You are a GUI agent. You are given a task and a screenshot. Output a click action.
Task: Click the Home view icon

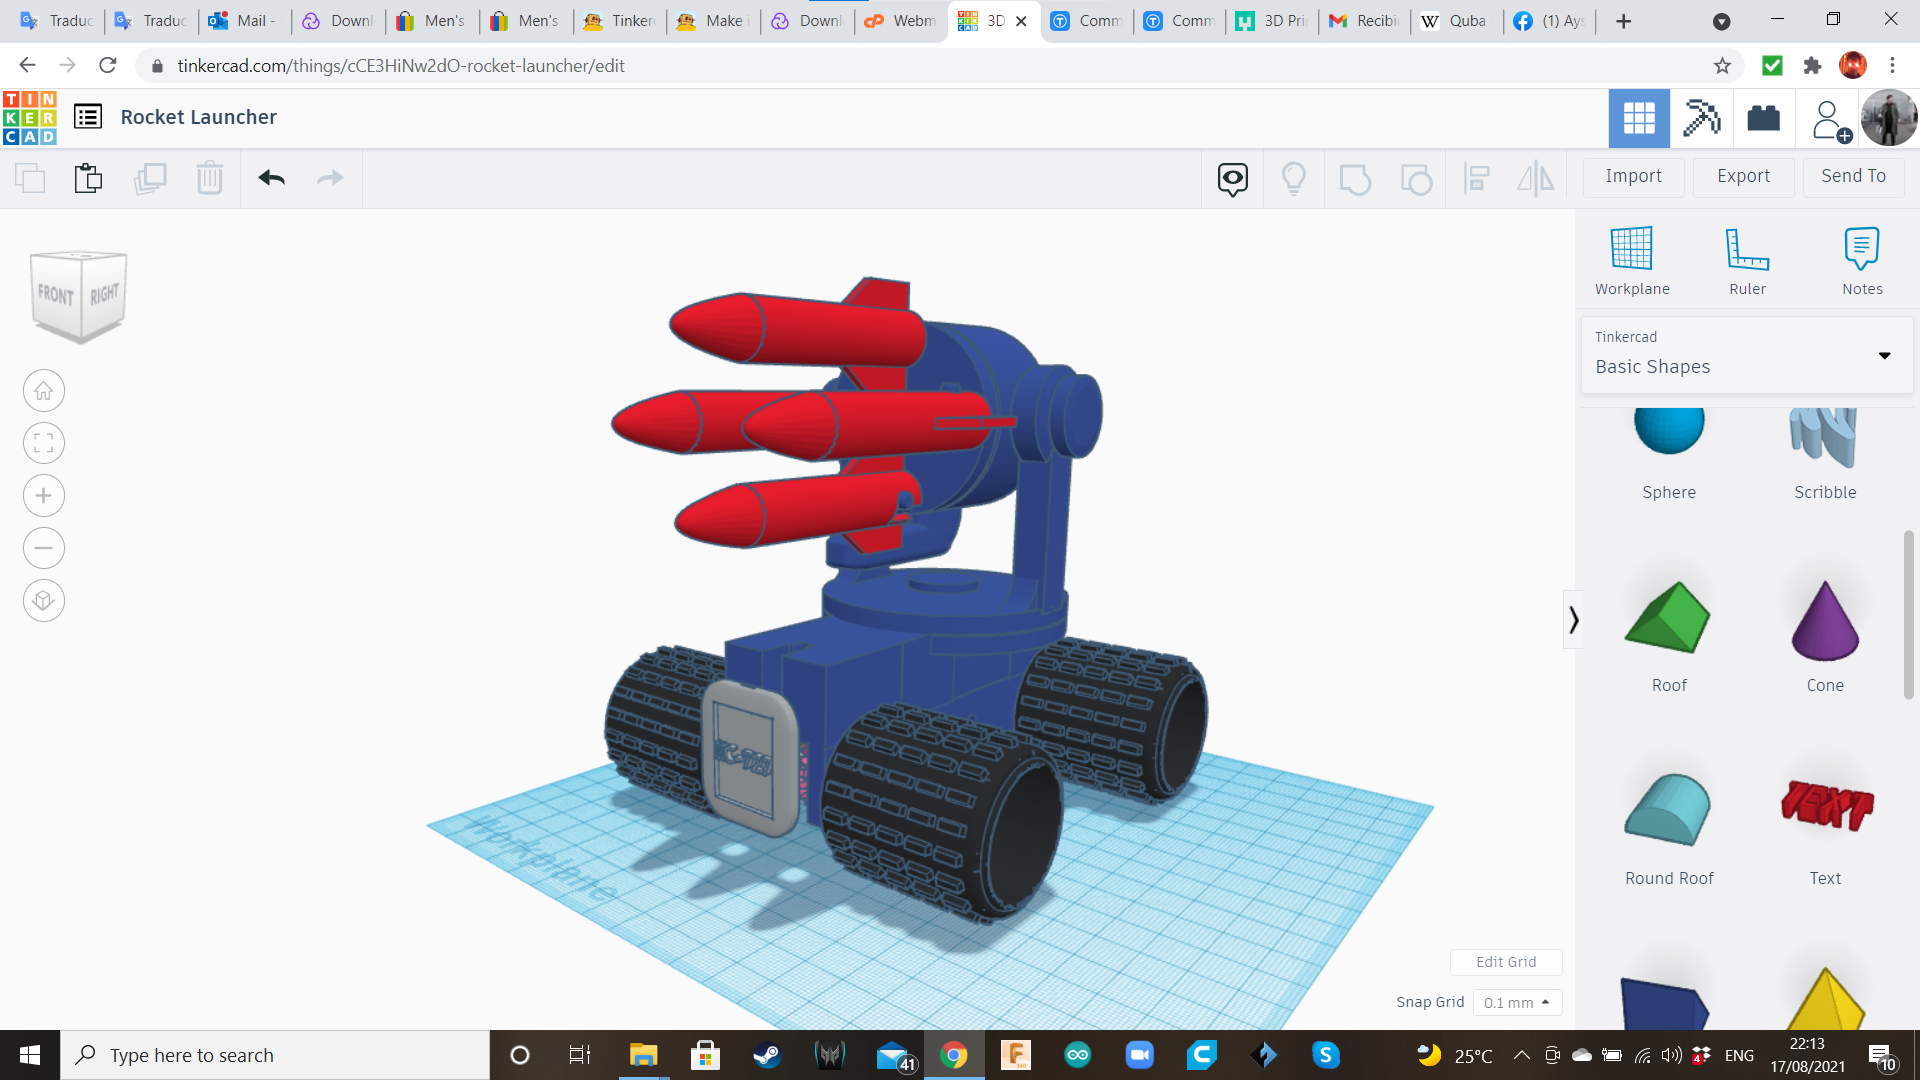[x=44, y=391]
